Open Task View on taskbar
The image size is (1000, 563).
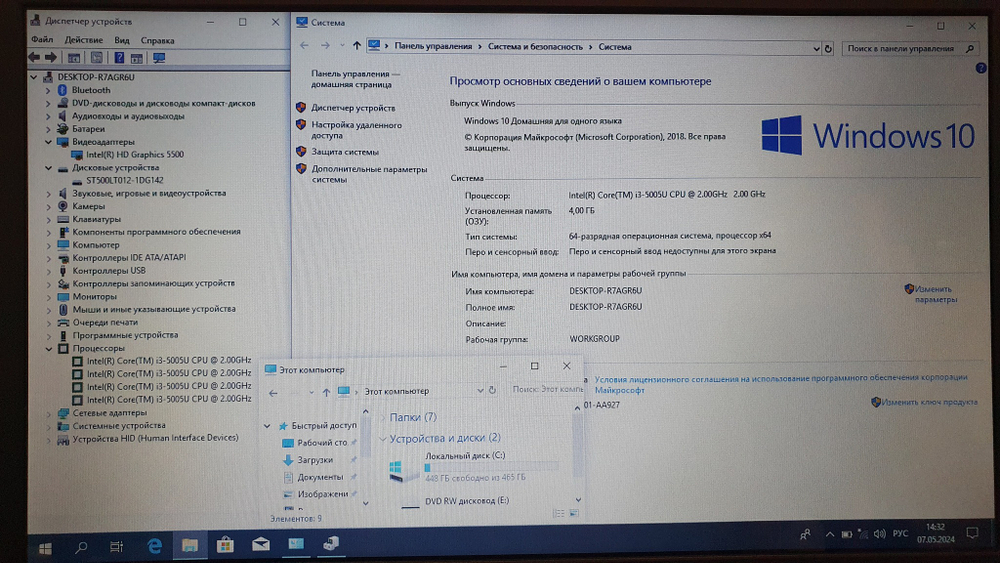[x=117, y=546]
